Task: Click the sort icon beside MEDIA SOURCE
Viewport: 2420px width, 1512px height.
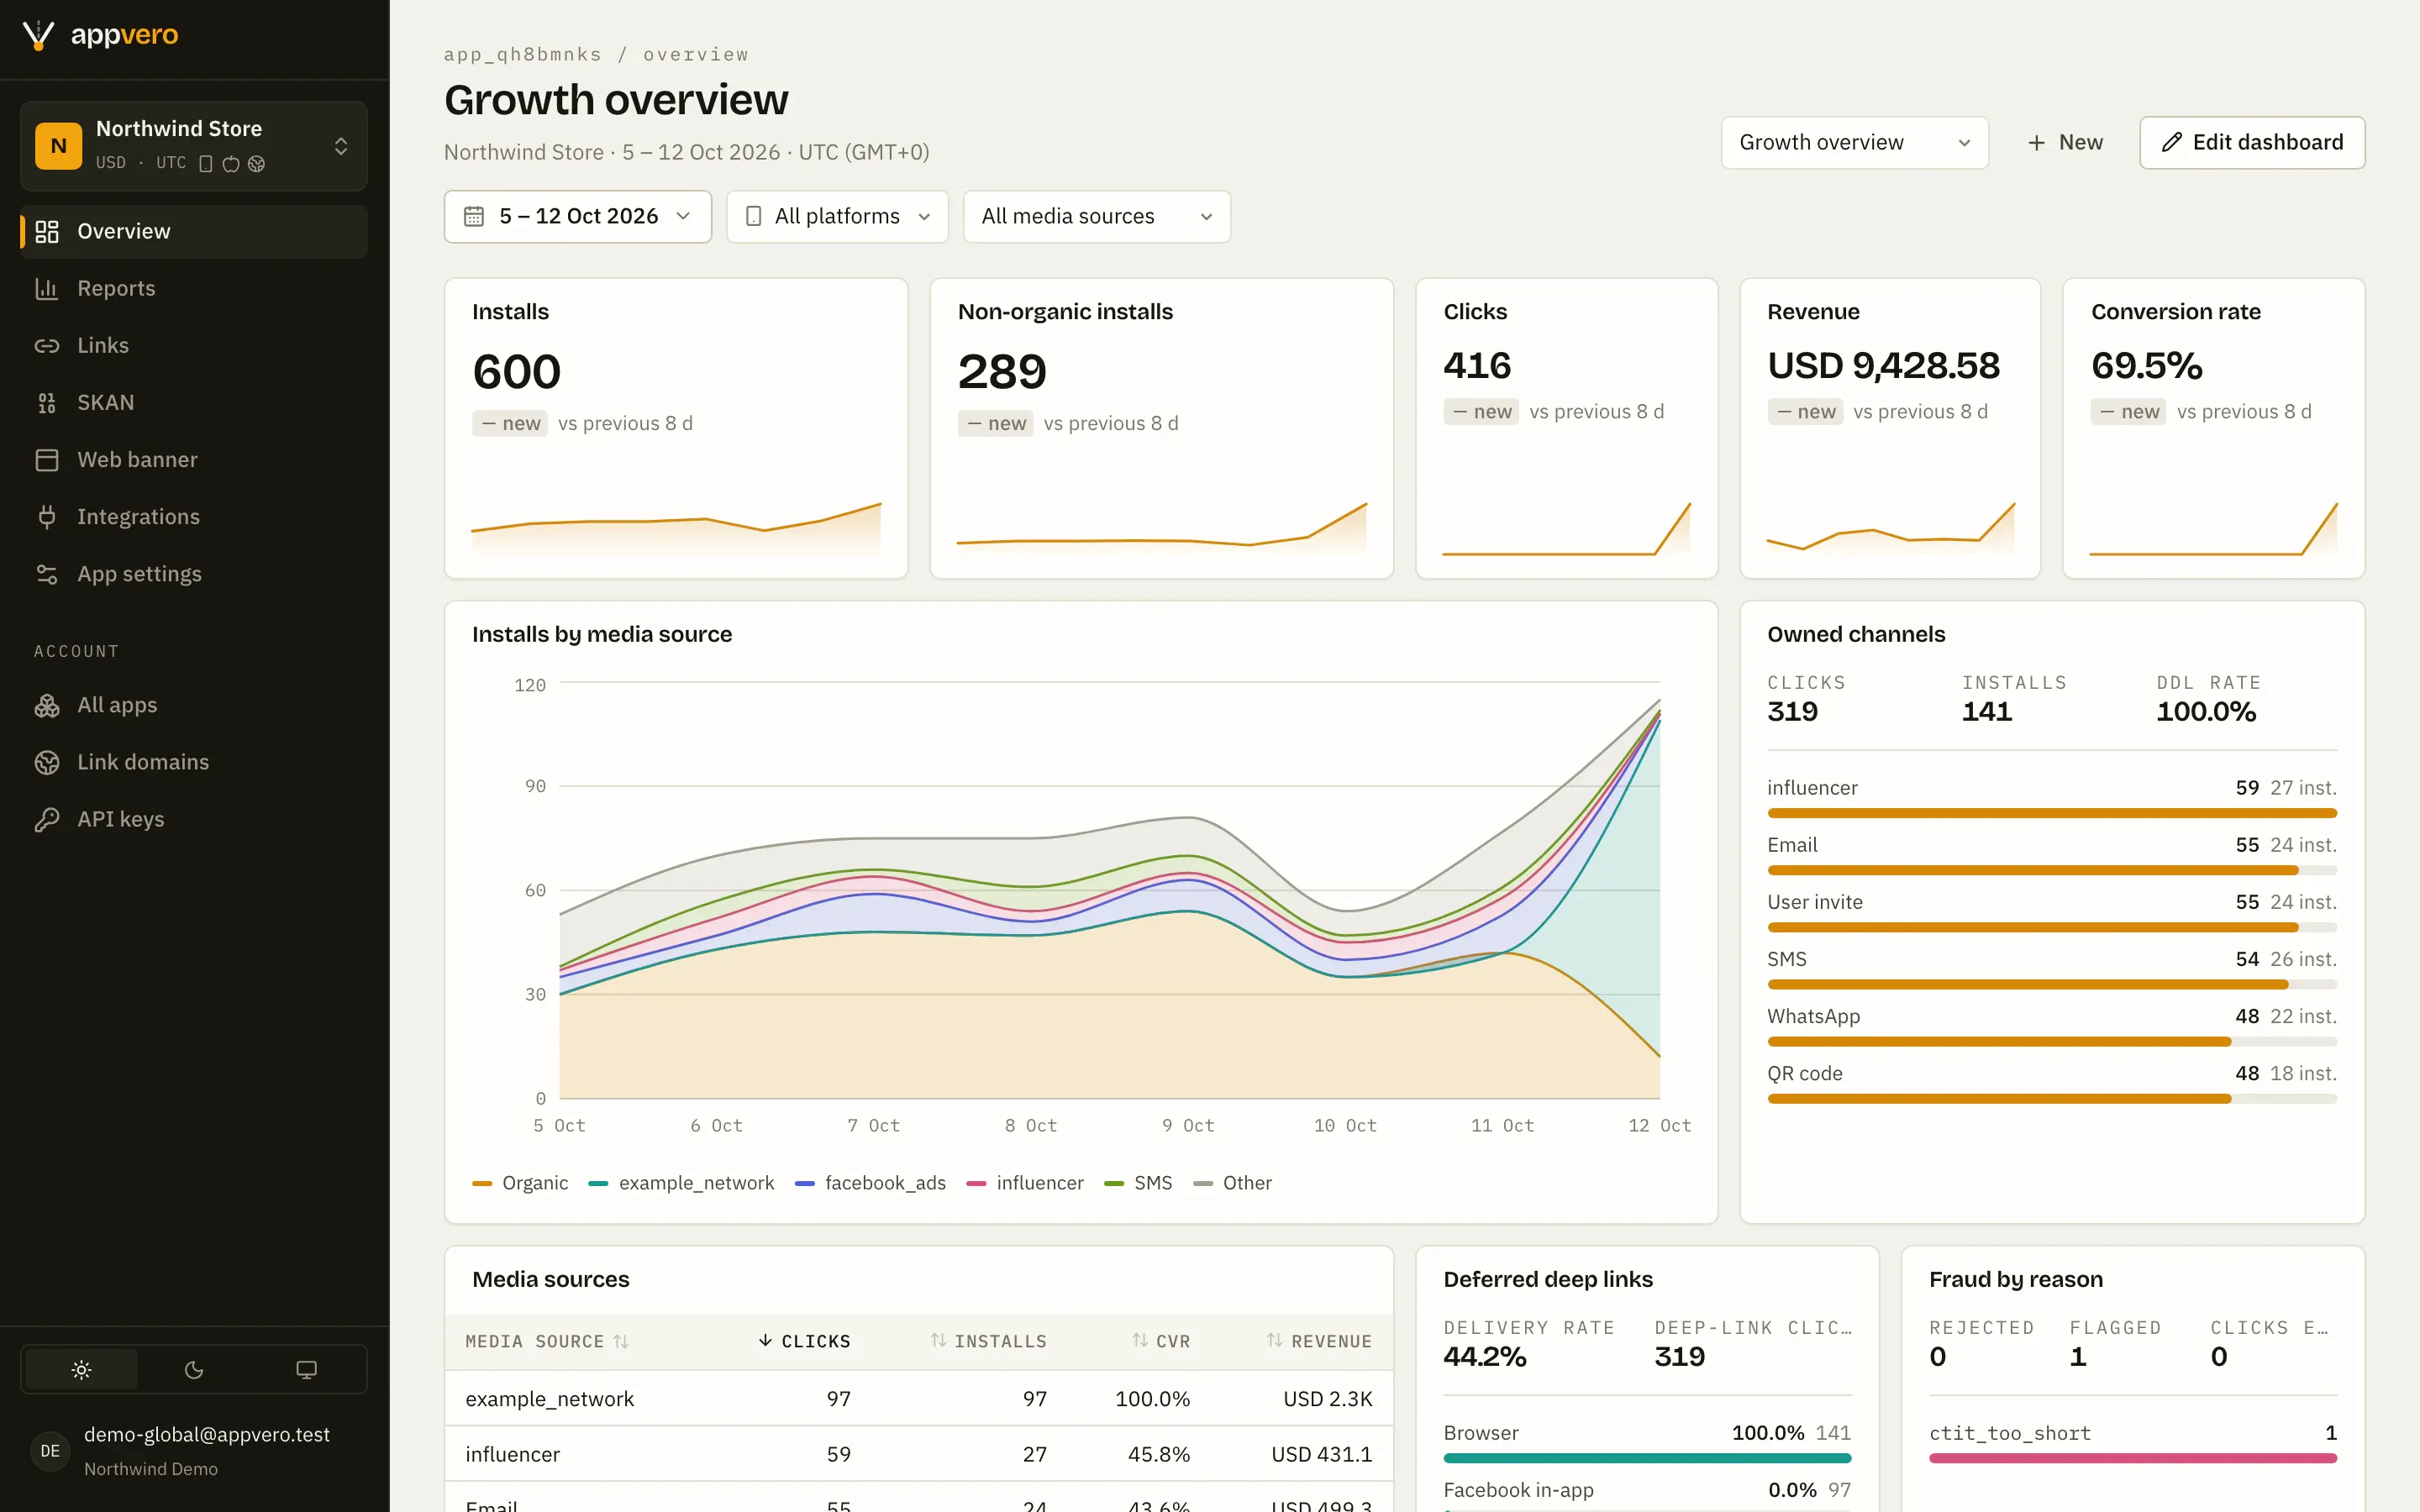Action: pos(621,1341)
